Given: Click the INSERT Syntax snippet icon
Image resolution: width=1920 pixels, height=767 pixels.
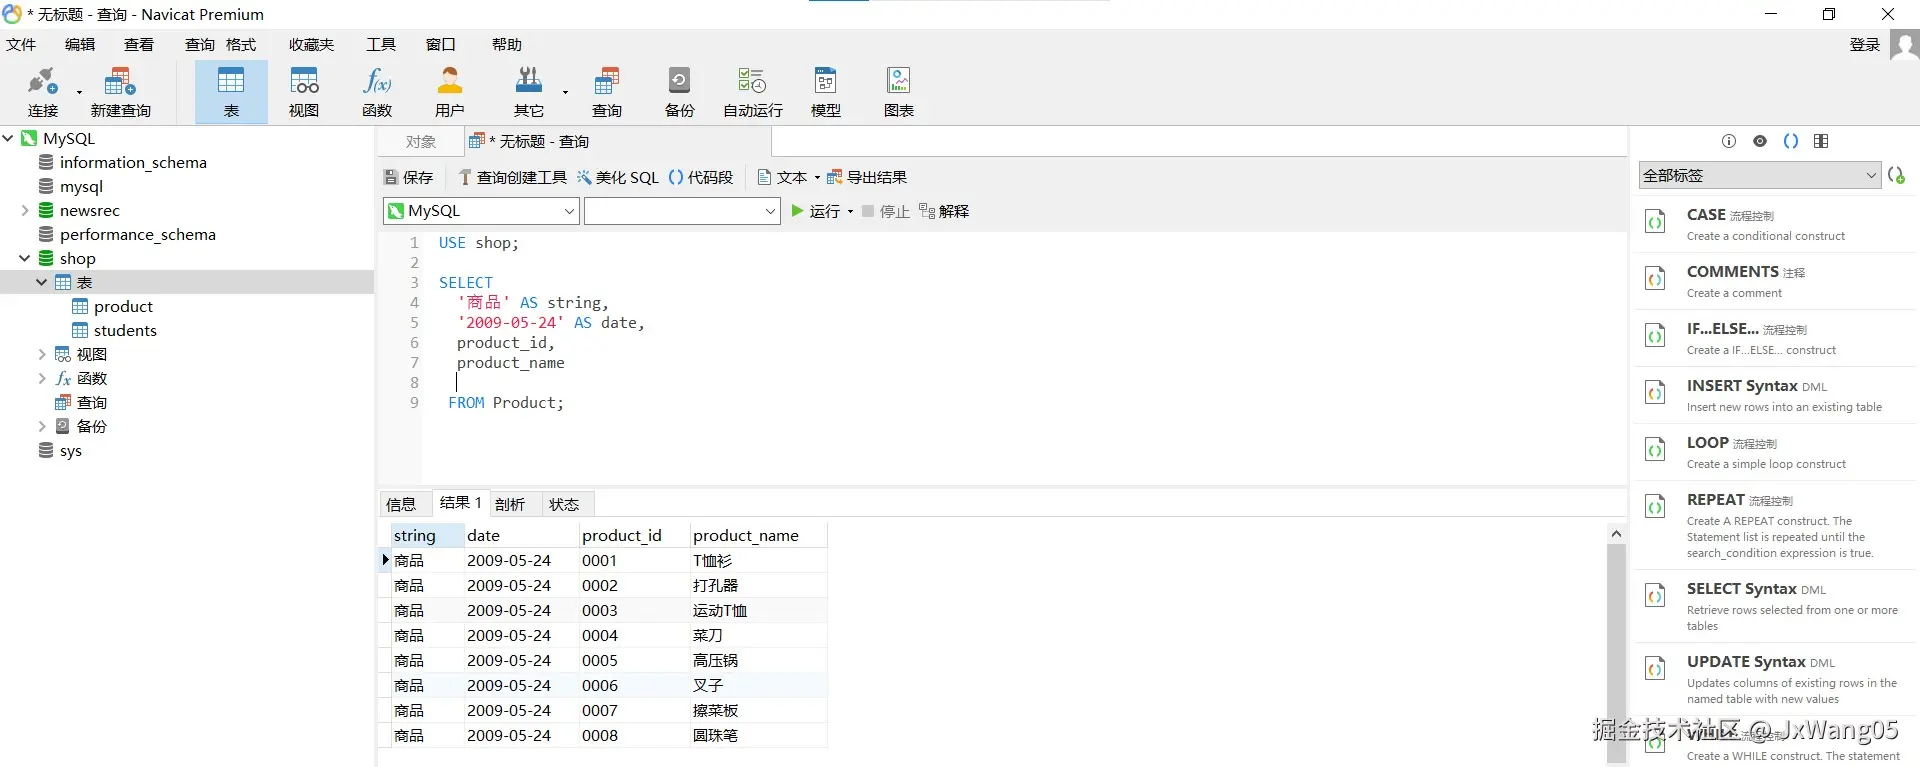Looking at the screenshot, I should [1656, 393].
